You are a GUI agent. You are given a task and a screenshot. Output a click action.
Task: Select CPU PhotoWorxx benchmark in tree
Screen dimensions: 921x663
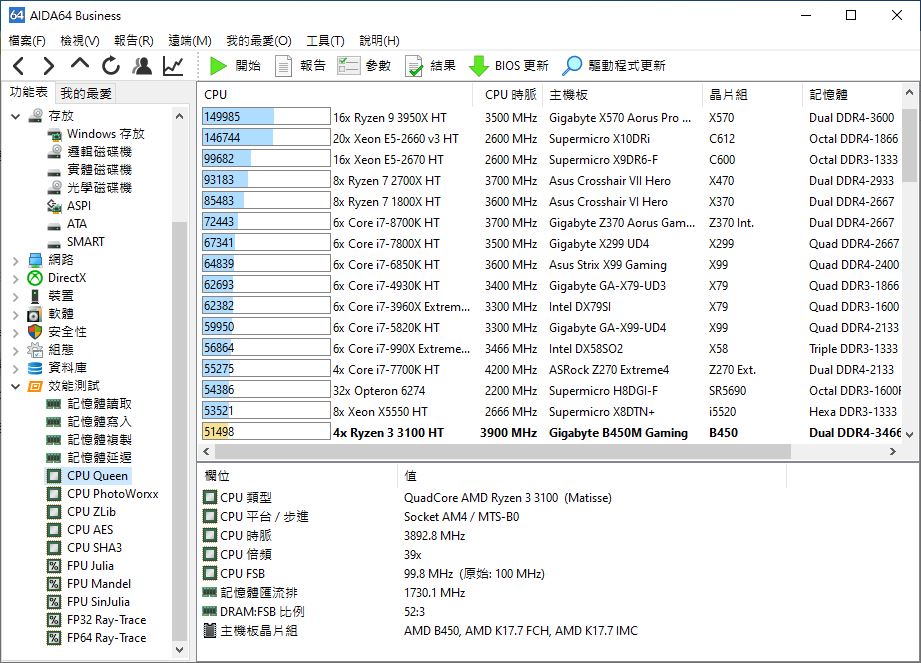pyautogui.click(x=112, y=494)
